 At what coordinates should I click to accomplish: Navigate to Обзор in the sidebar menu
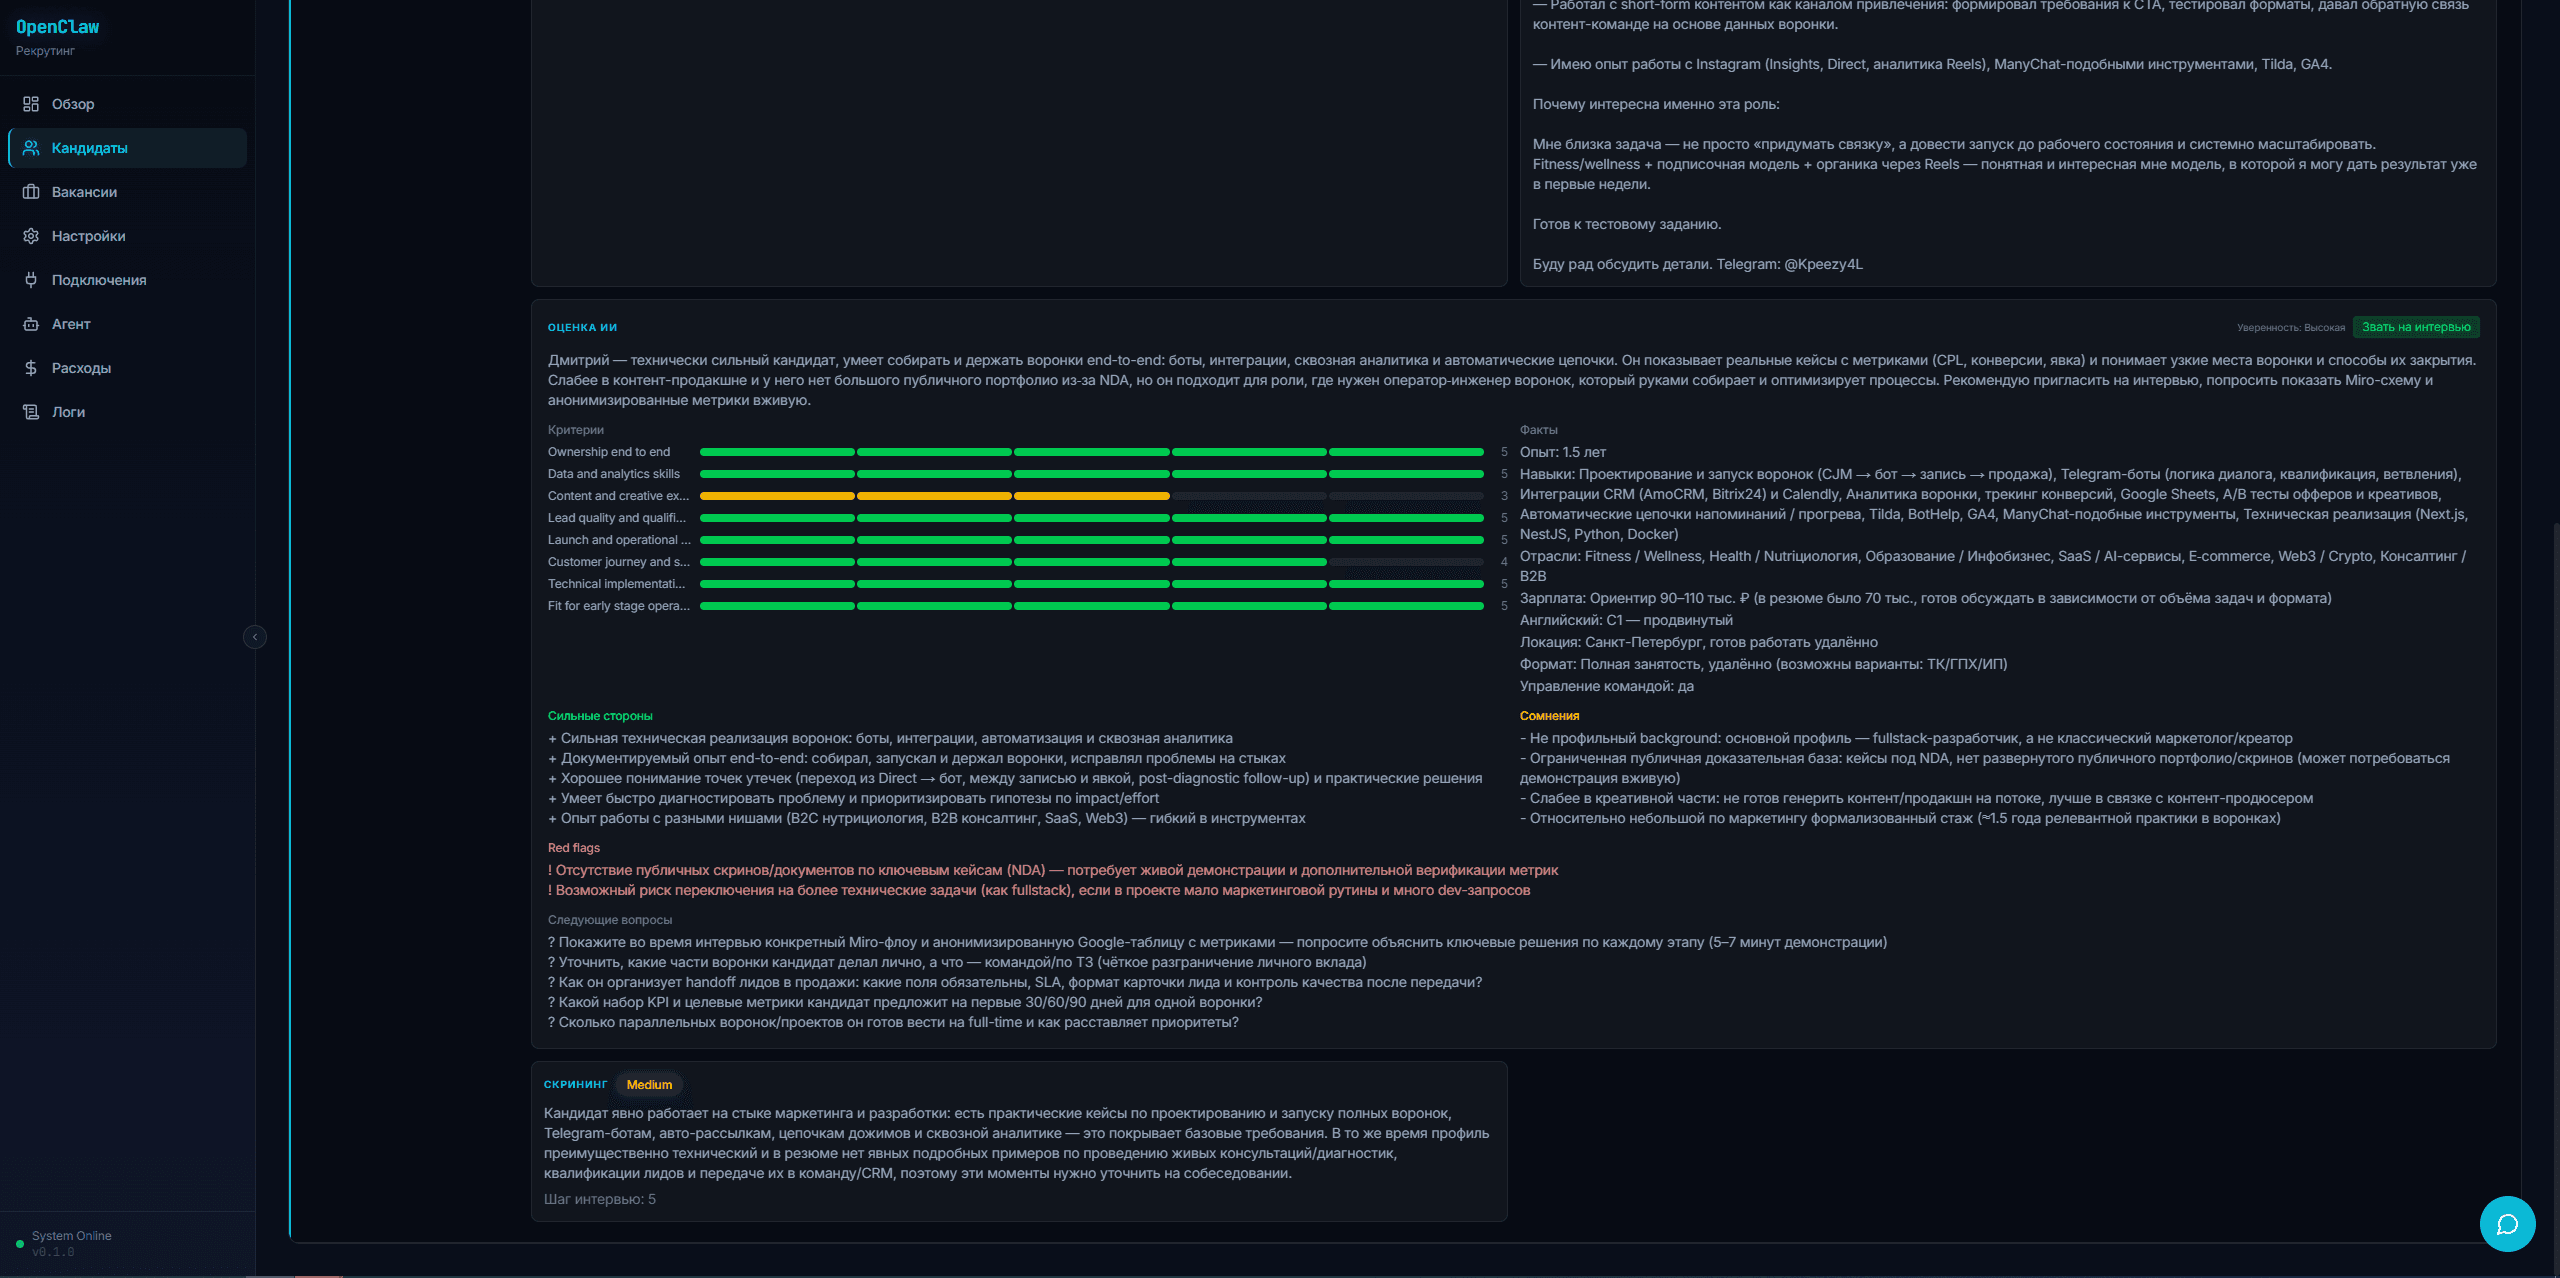[72, 104]
